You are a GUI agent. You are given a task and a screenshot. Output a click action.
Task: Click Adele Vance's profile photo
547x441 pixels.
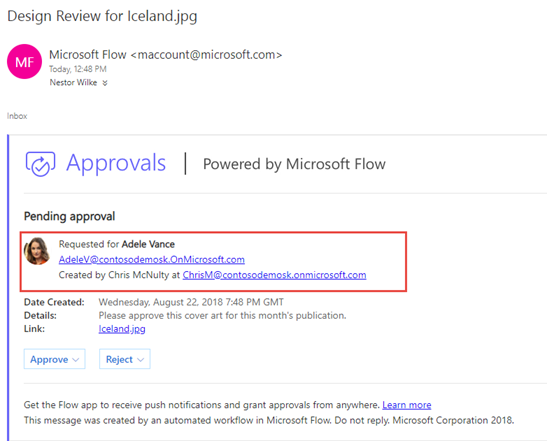coord(37,251)
